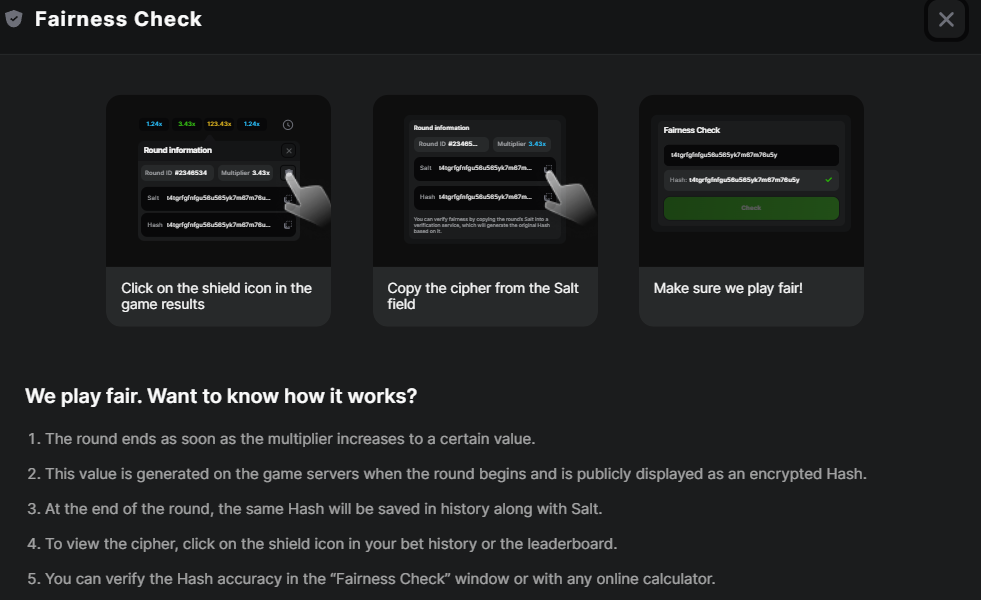The width and height of the screenshot is (981, 600).
Task: Open the Salt field copy step illustration
Action: (x=485, y=181)
